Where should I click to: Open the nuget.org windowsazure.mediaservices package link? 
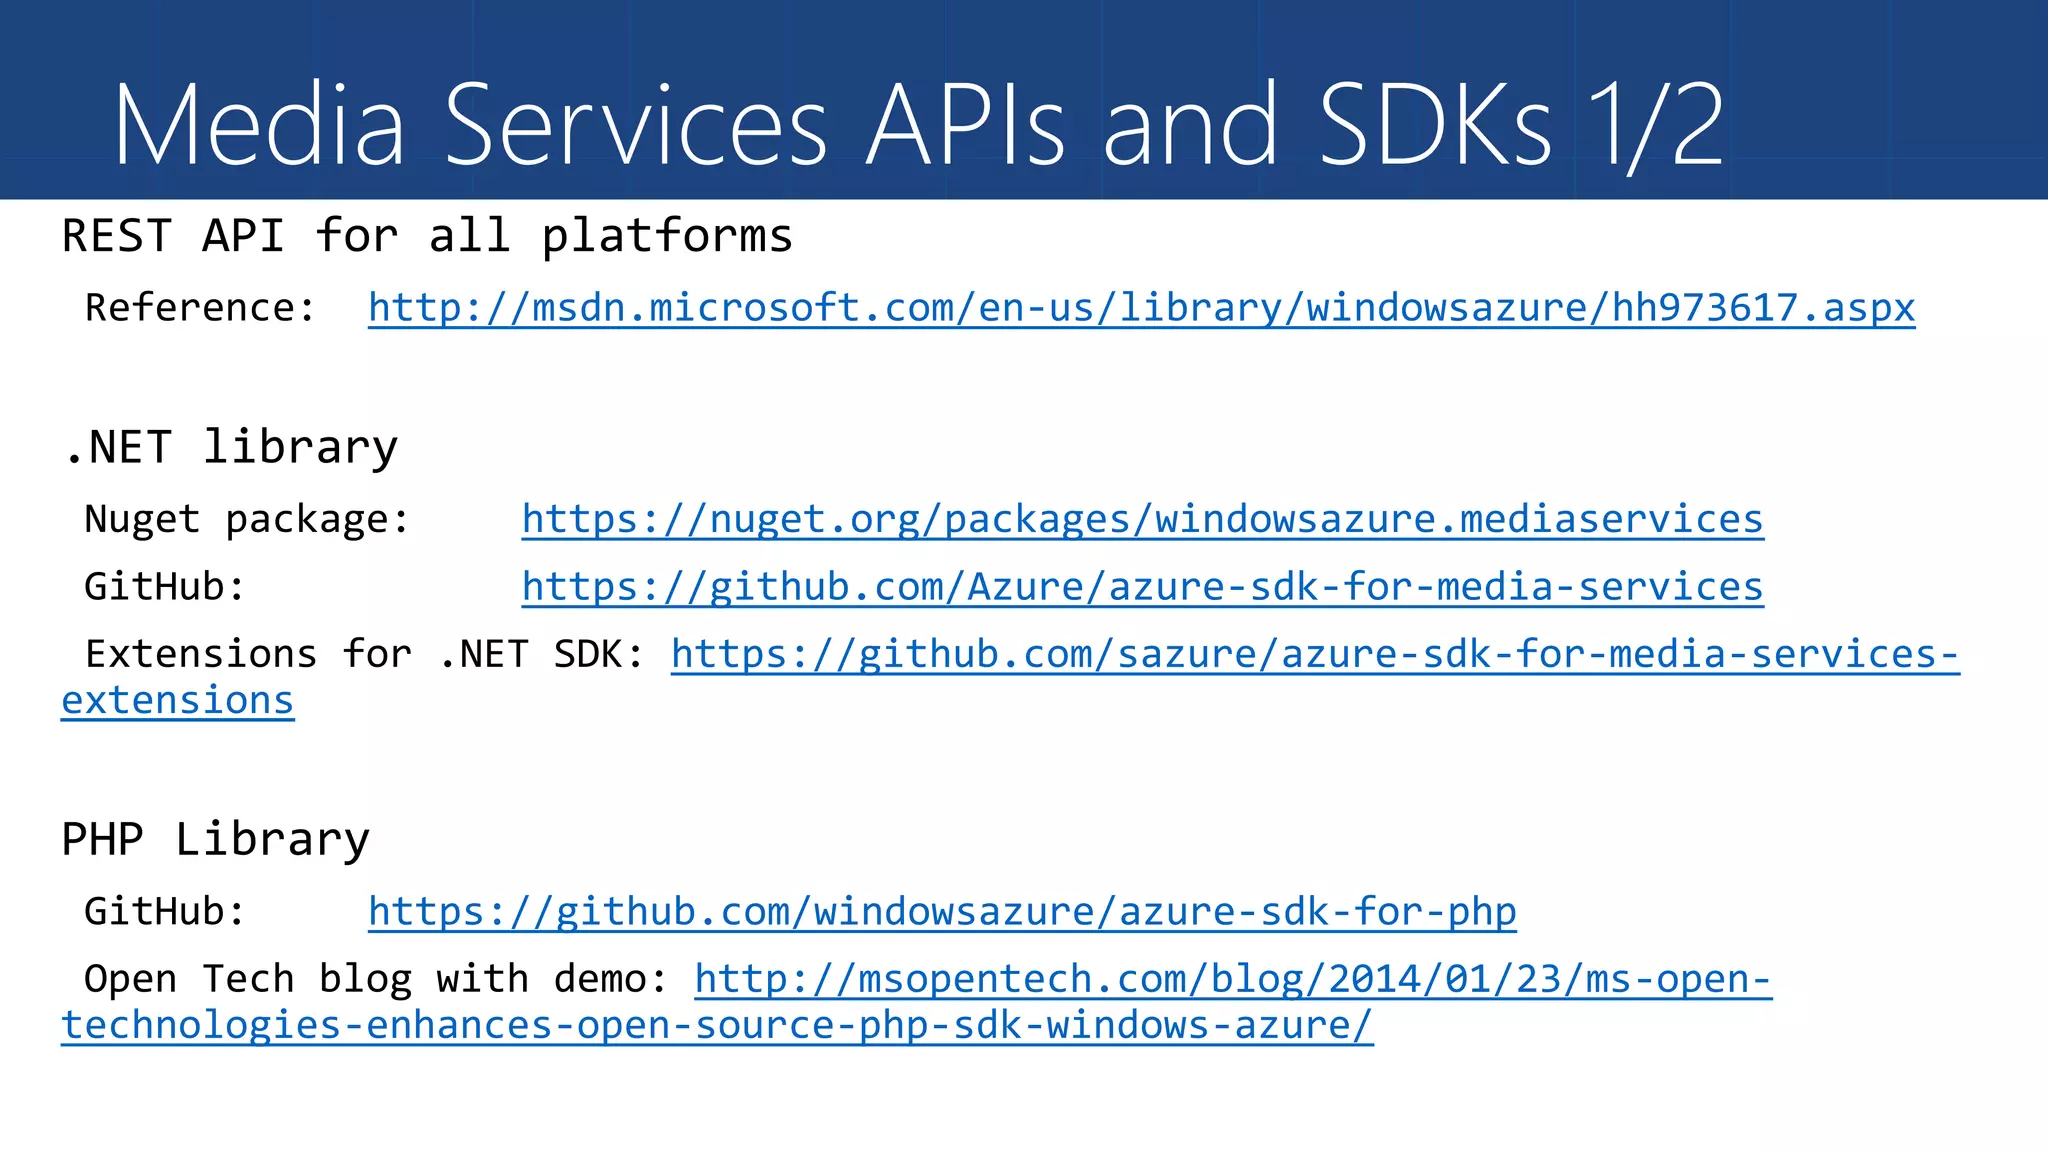[1142, 520]
